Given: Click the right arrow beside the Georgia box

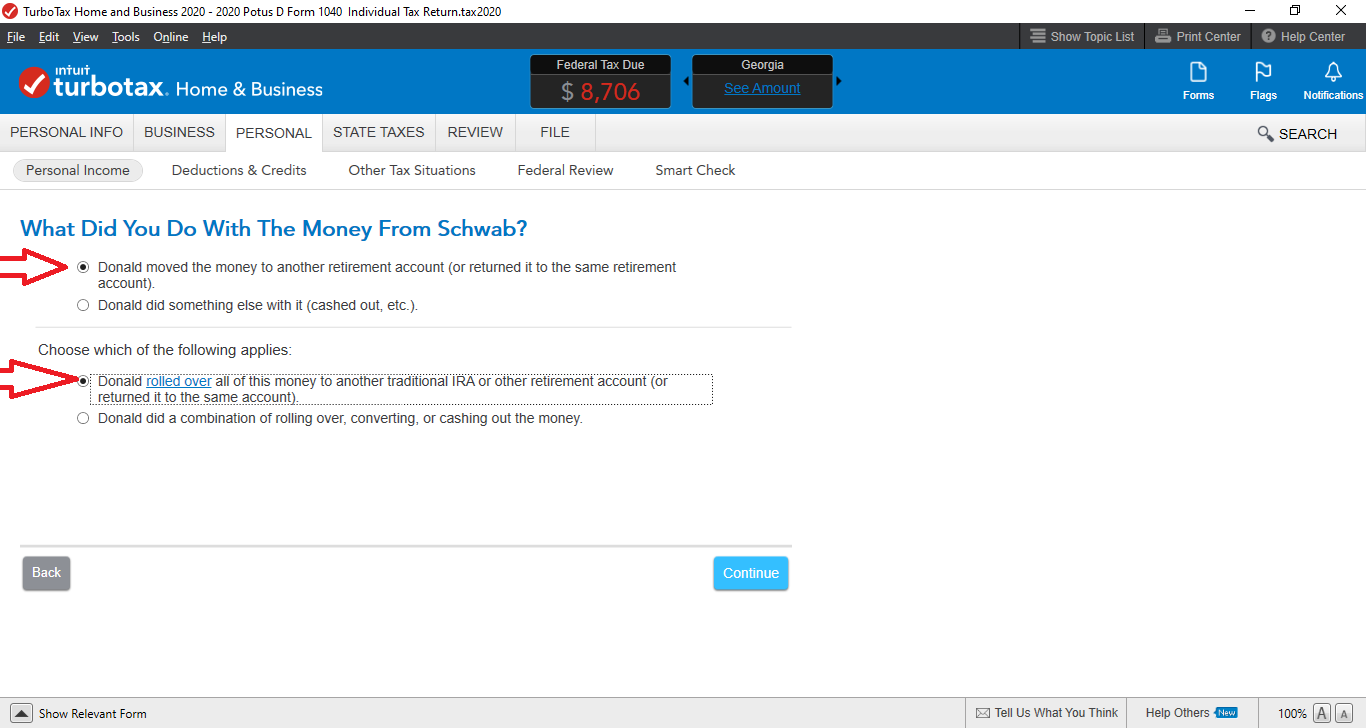Looking at the screenshot, I should pos(839,81).
